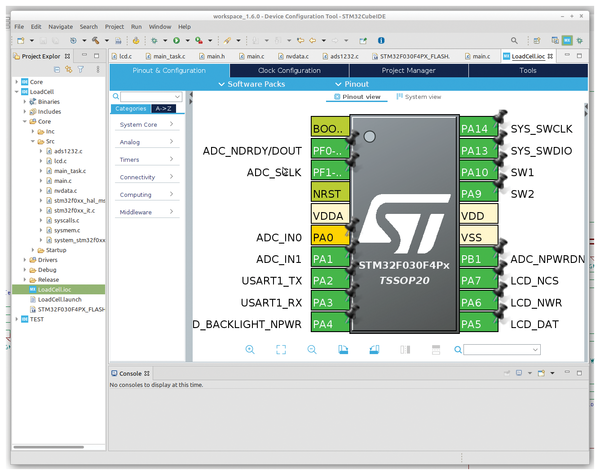Click the Project Explorer horizontal scrollbar

coord(49,447)
